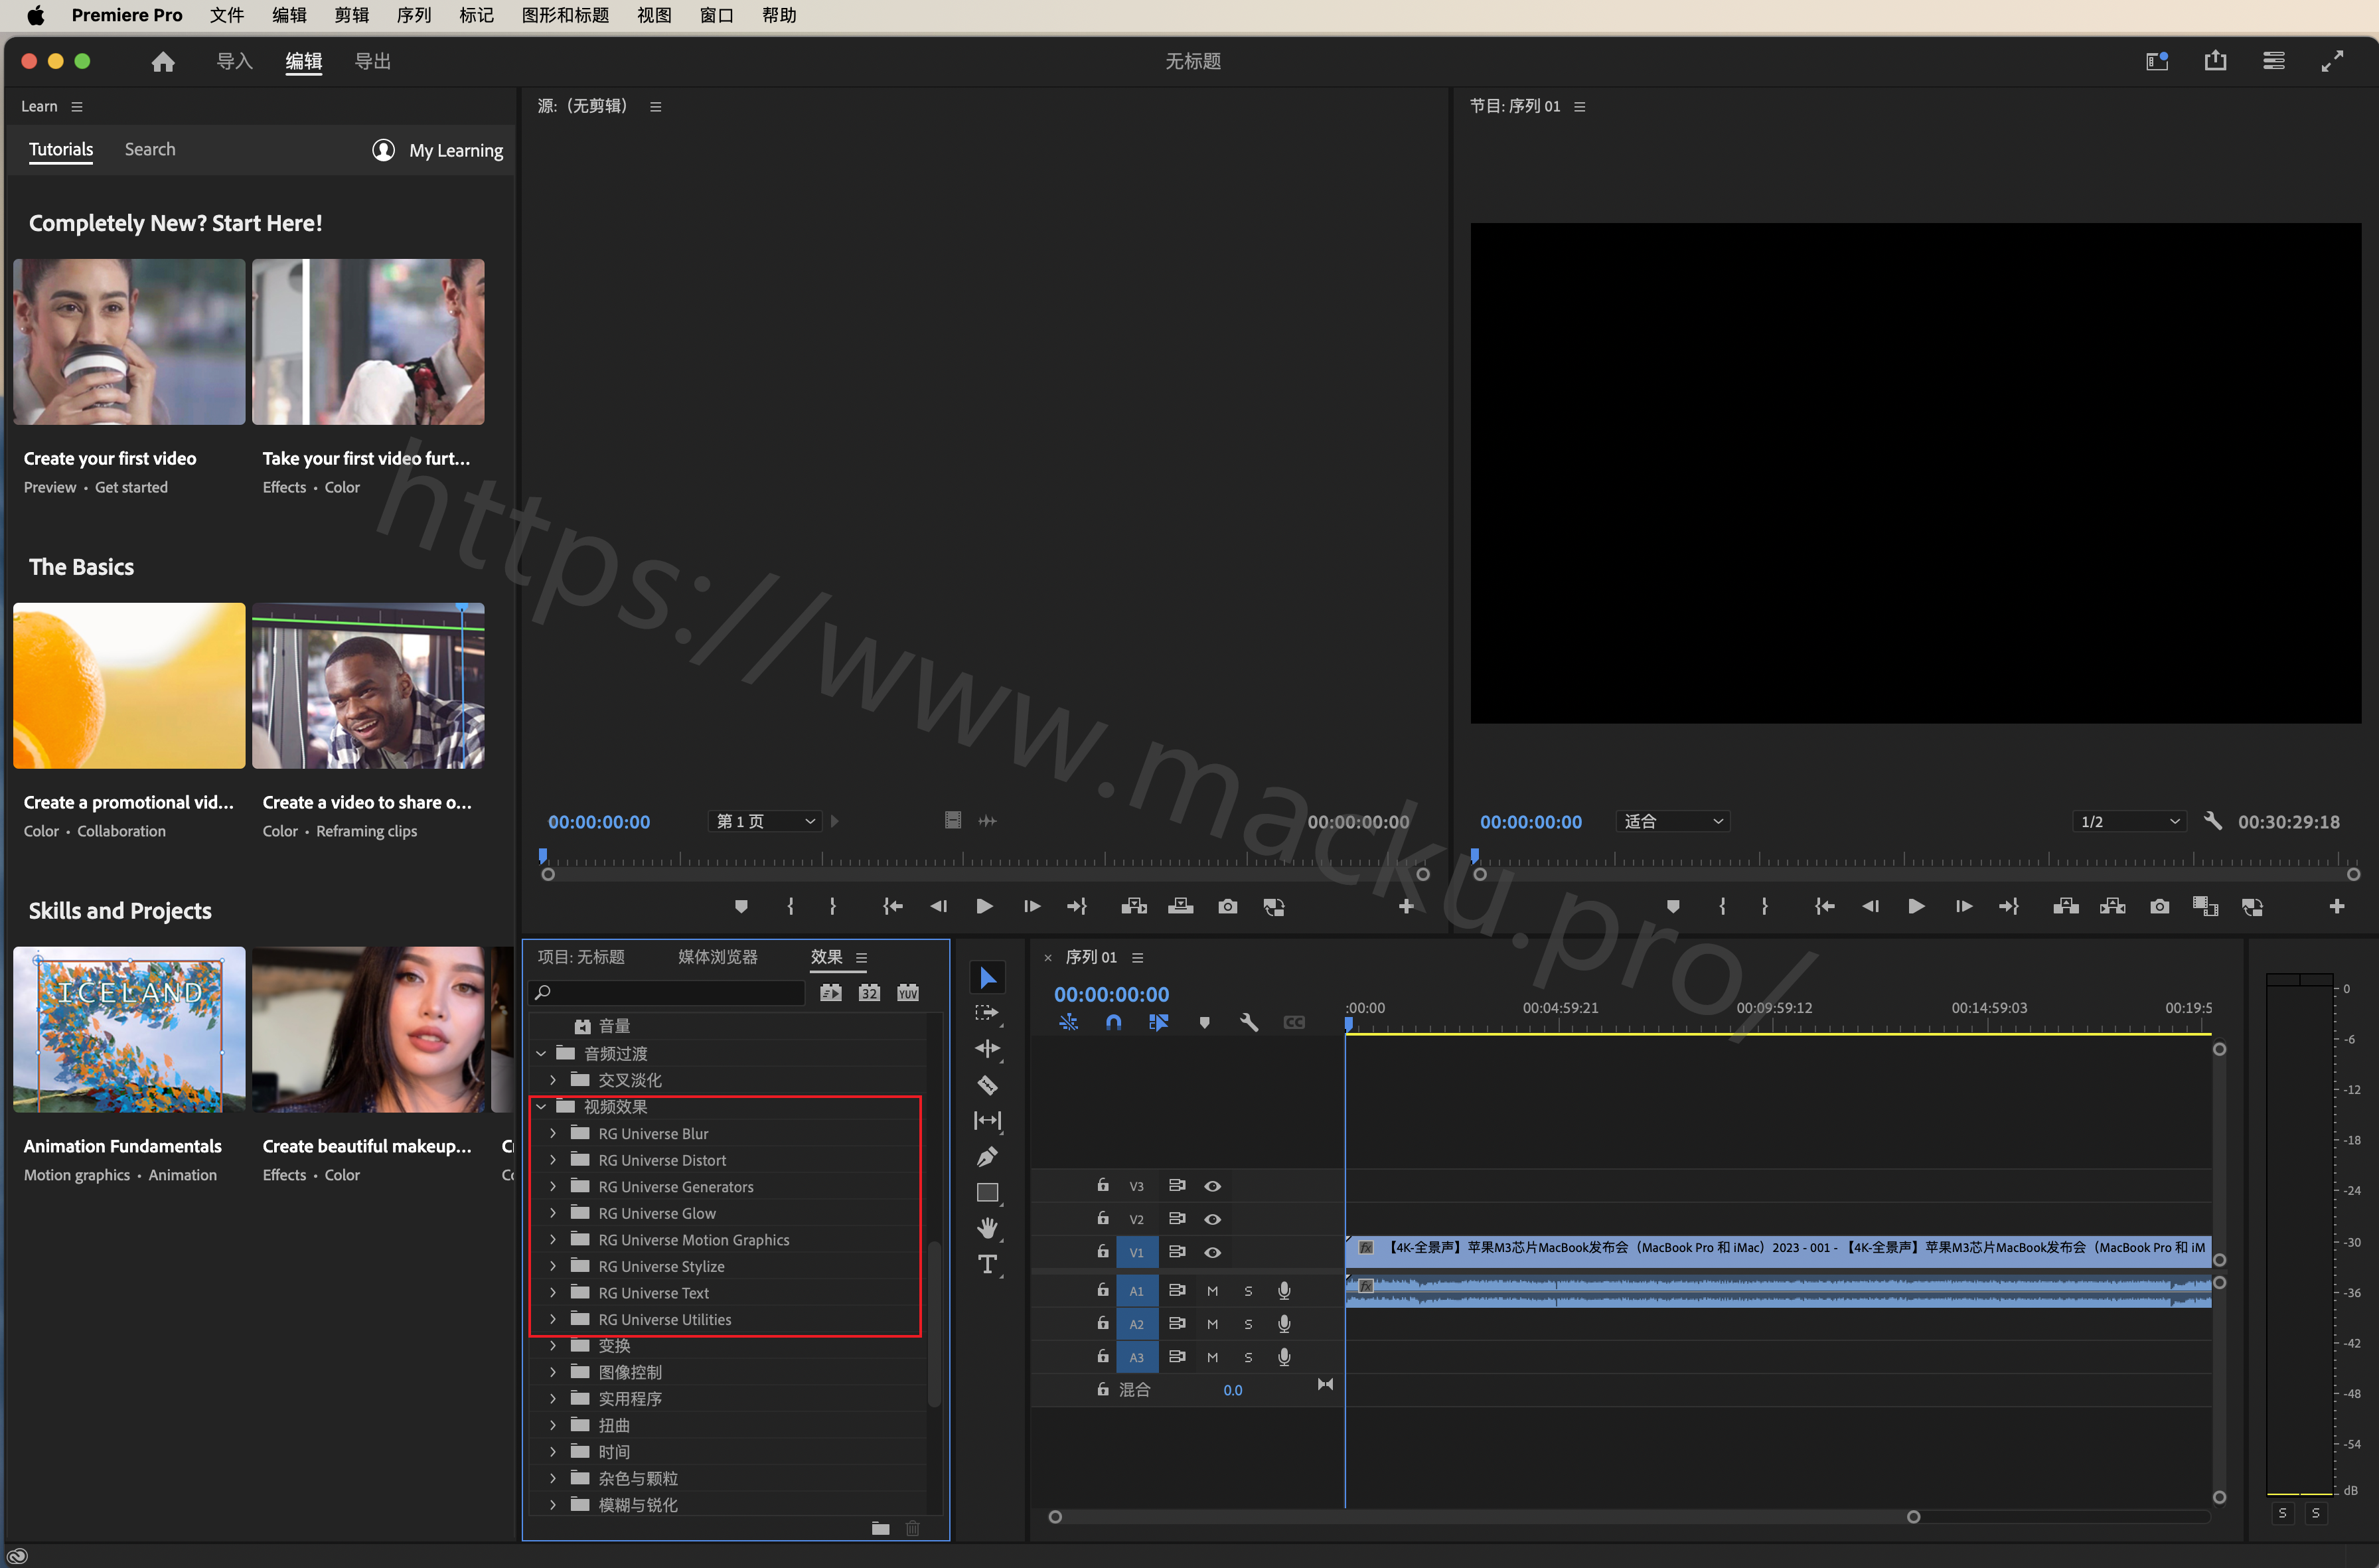
Task: Toggle V2 track output eye
Action: (1212, 1219)
